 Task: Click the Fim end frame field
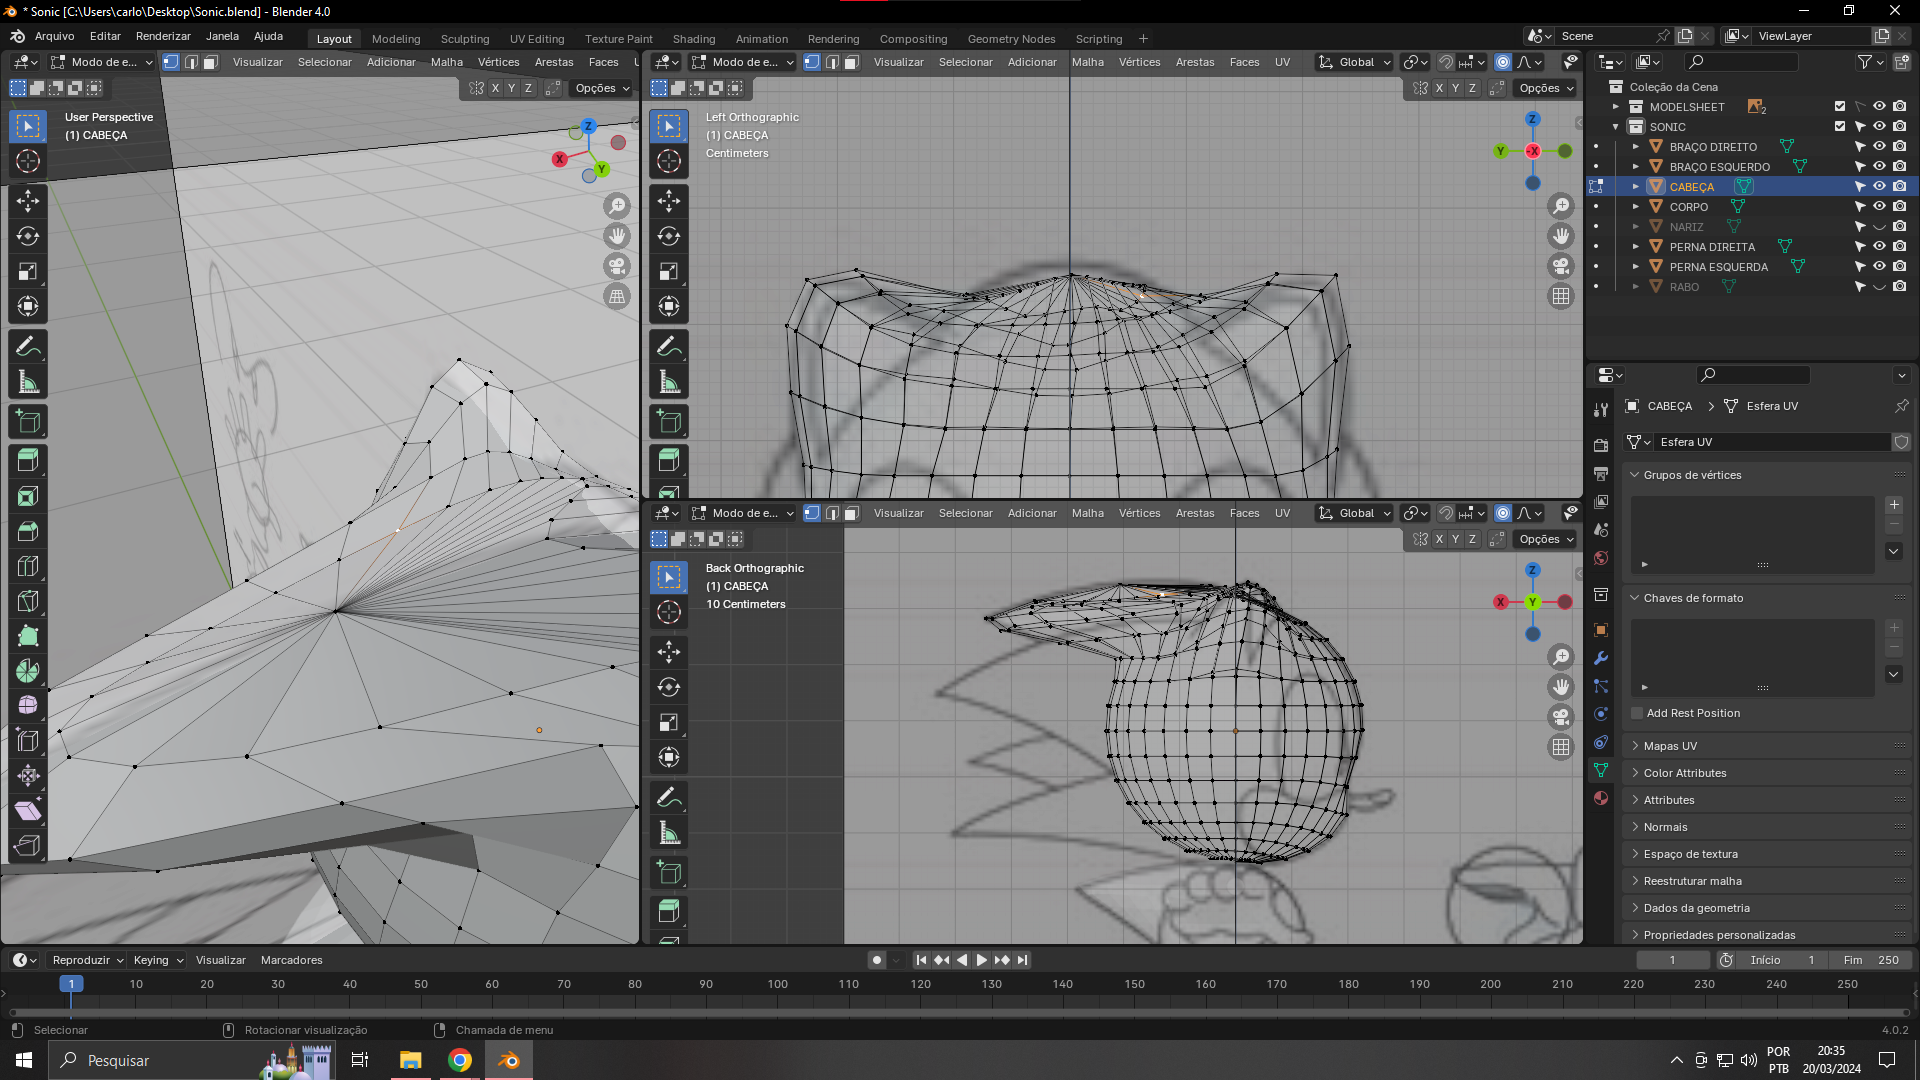click(1871, 960)
